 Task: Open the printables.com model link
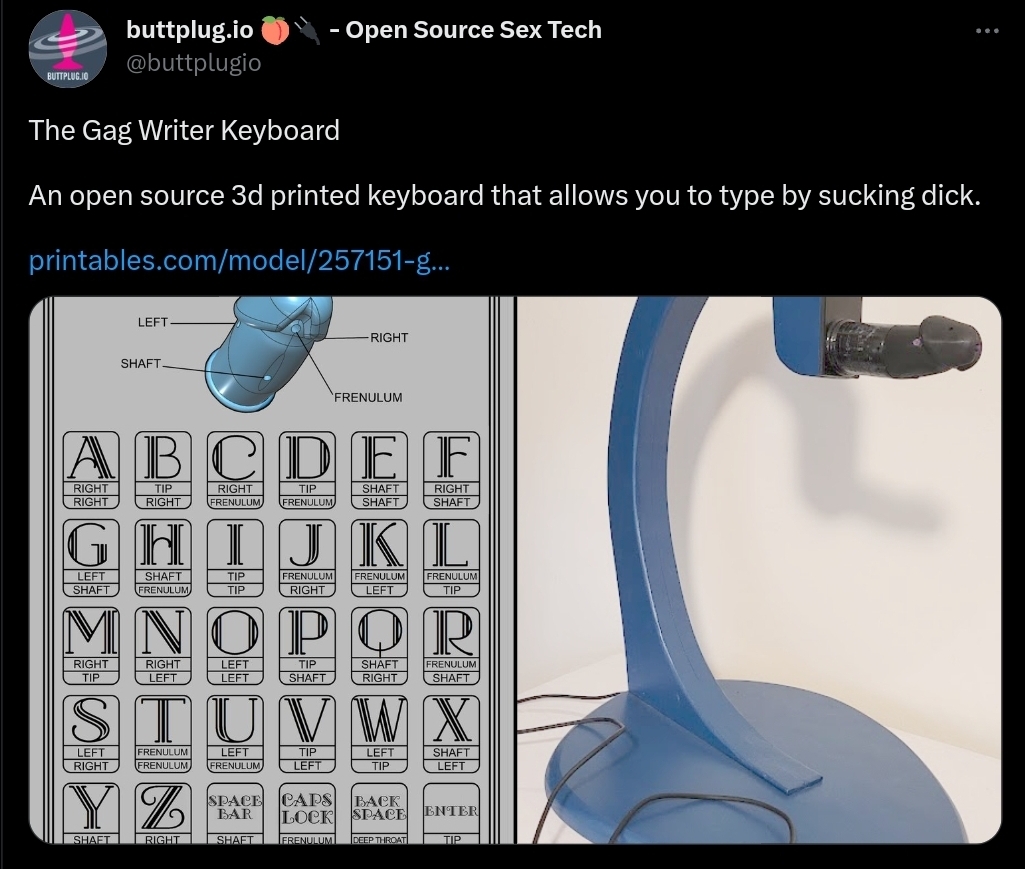(x=239, y=260)
